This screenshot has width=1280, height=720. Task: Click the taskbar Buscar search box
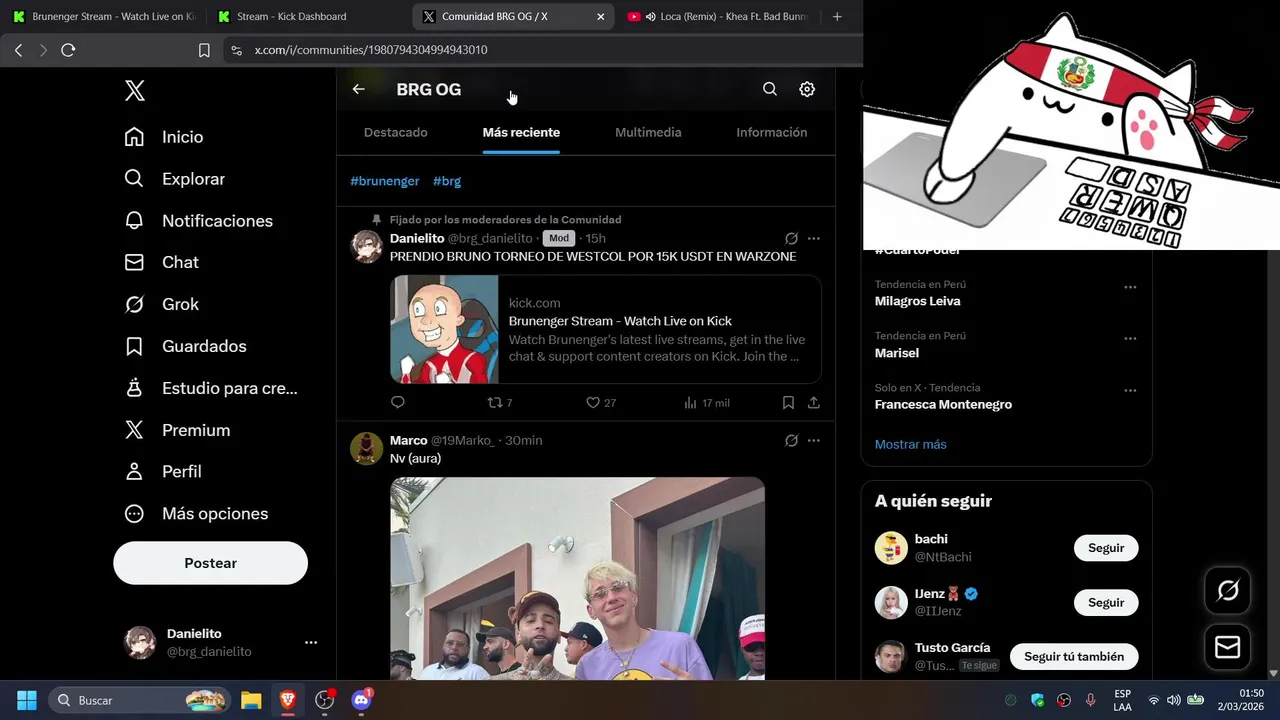click(x=138, y=700)
